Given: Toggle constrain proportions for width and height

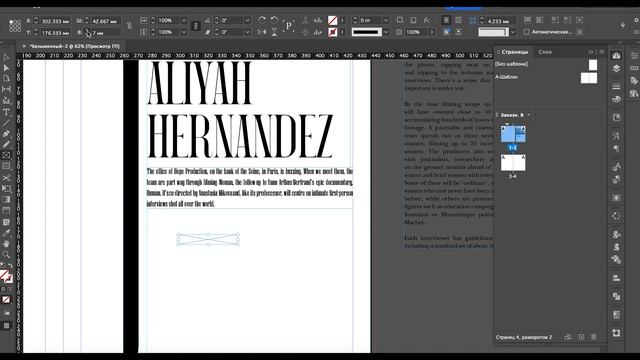Looking at the screenshot, I should [129, 26].
